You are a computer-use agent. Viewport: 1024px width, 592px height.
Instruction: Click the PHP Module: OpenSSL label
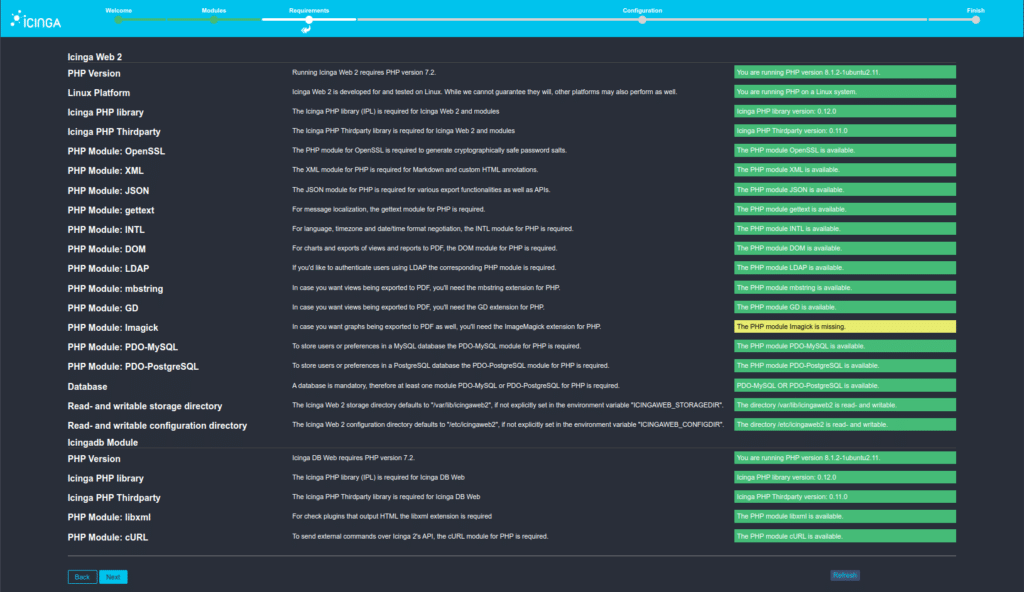click(116, 151)
